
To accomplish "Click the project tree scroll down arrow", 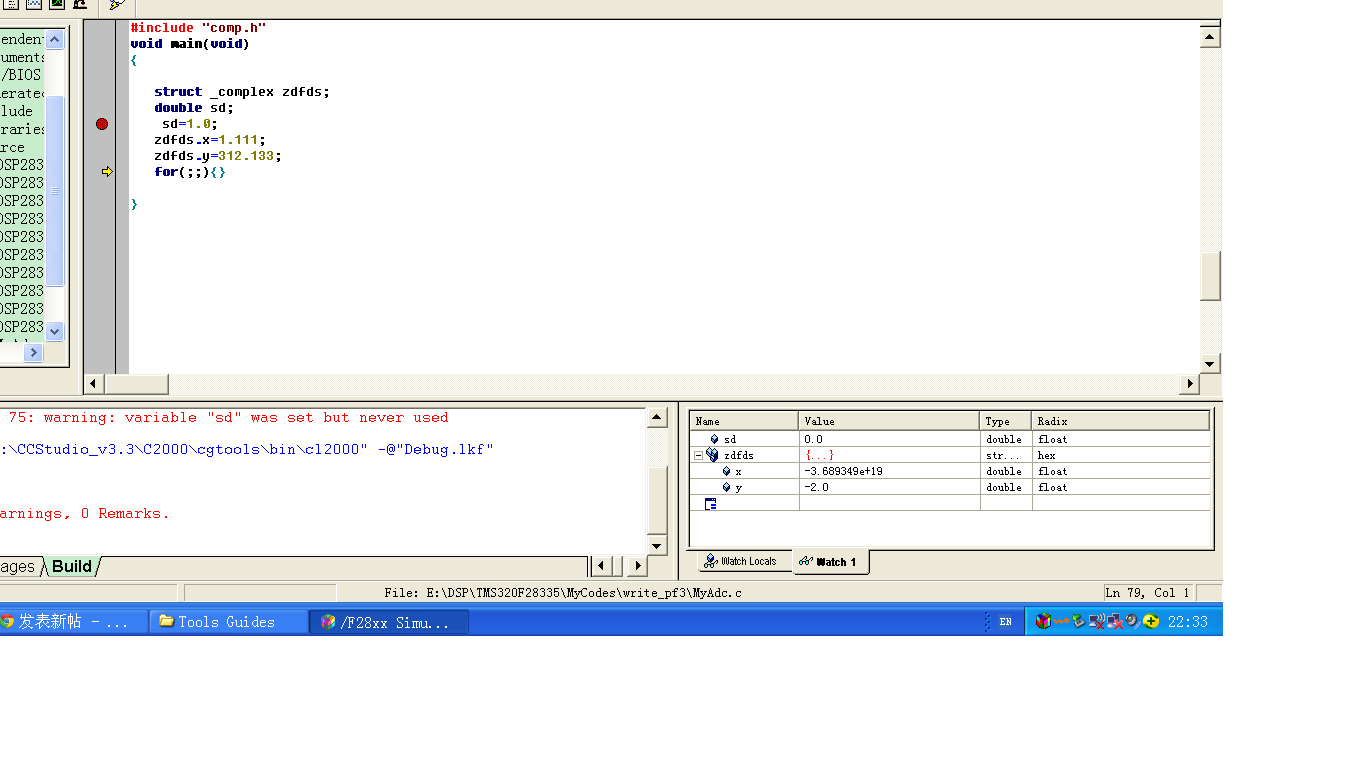I will (x=55, y=331).
